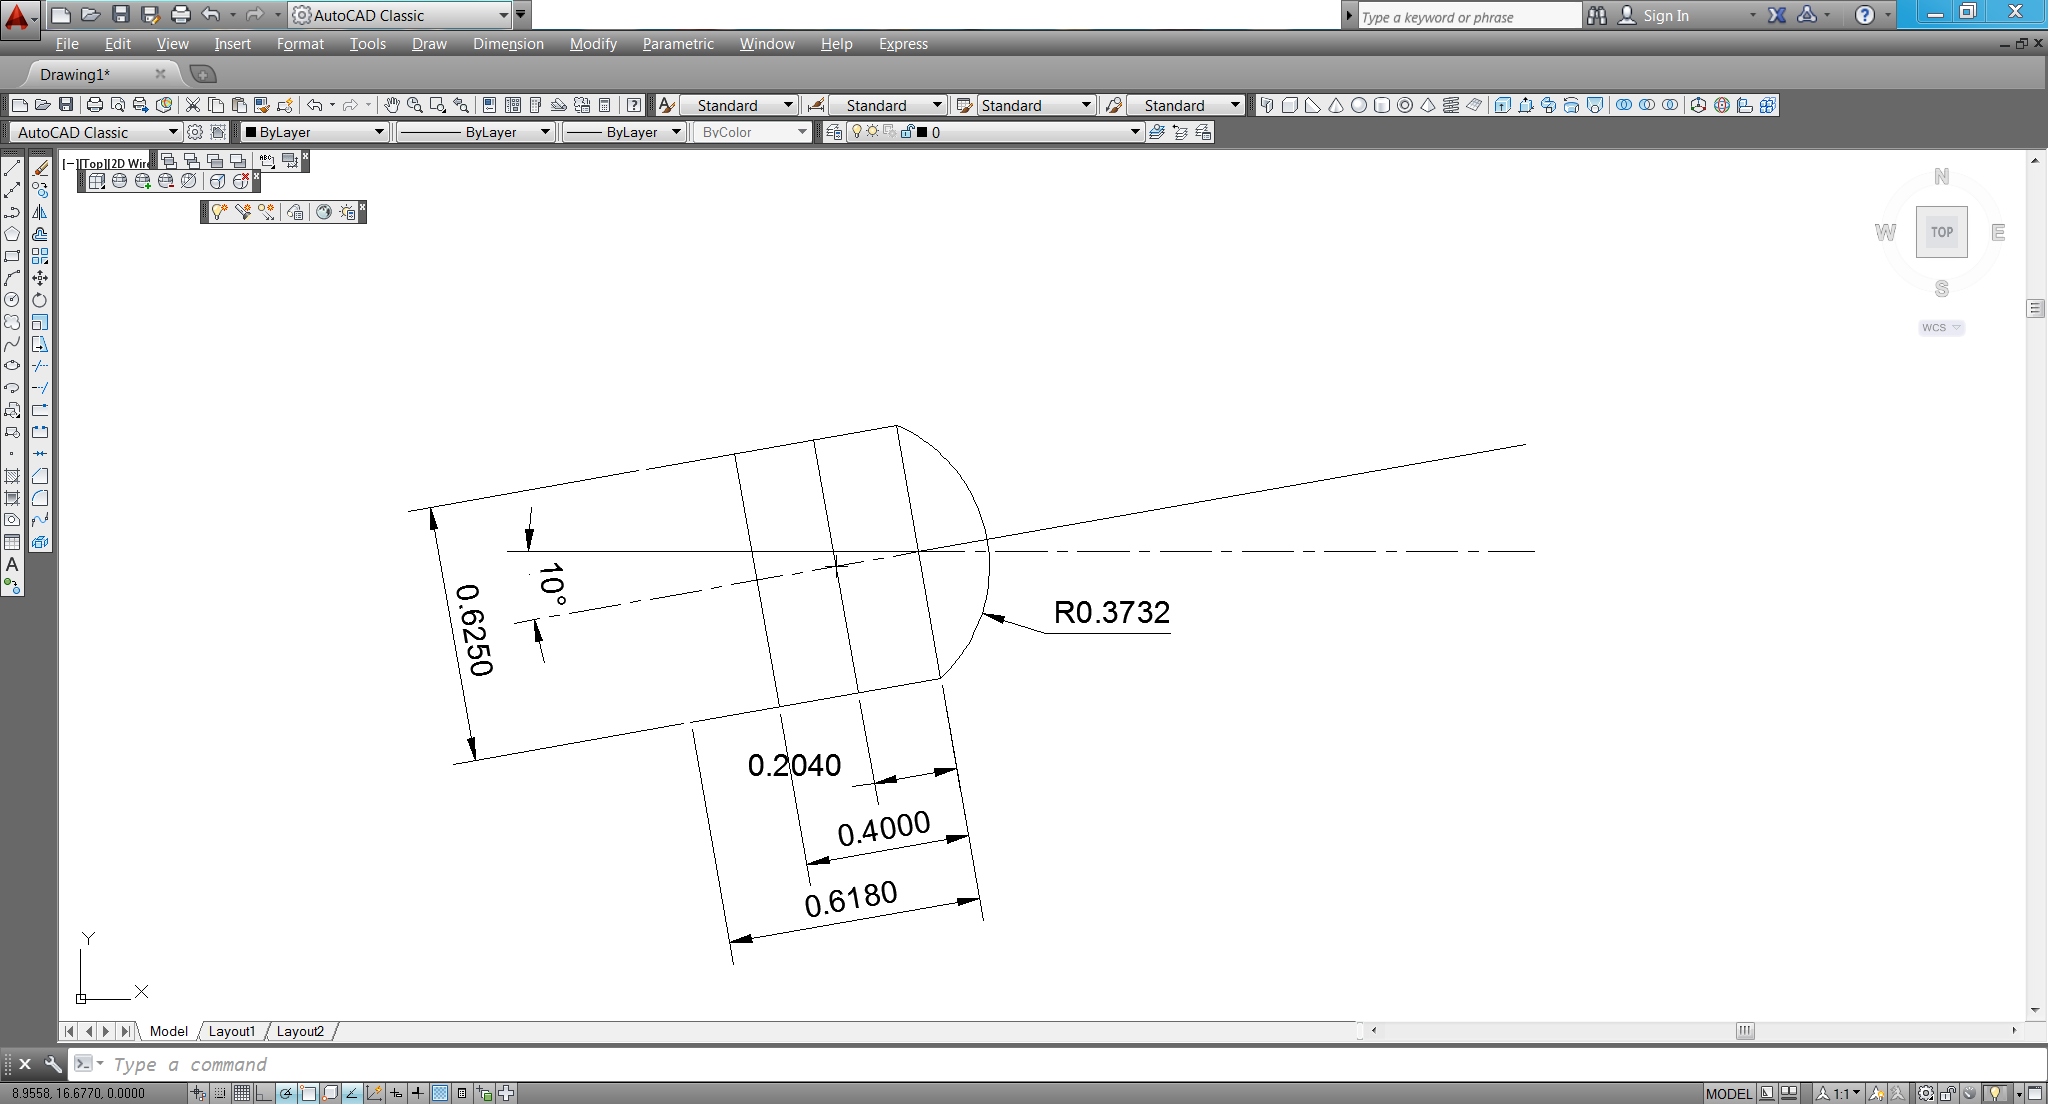2048x1104 pixels.
Task: Select the 3D Box solid tool
Action: click(1290, 105)
